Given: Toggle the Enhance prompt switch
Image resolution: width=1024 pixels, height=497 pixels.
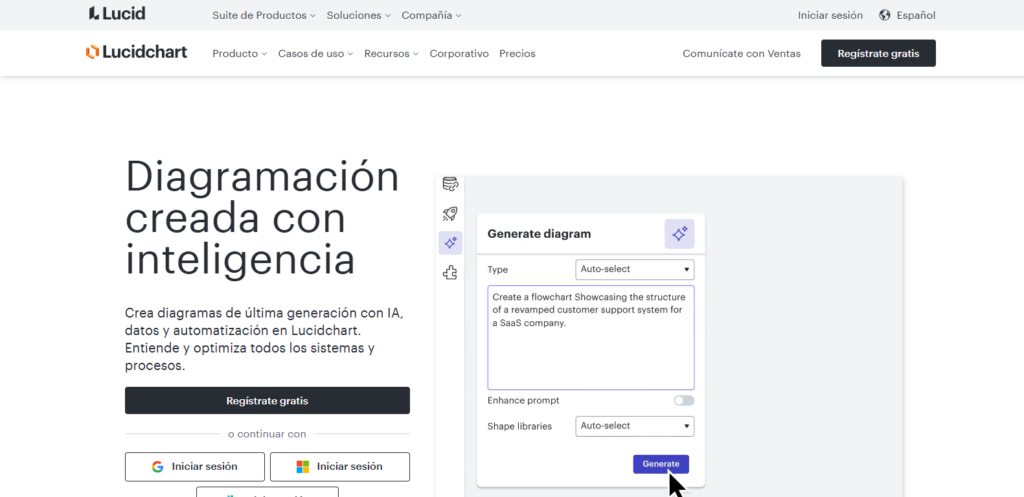Looking at the screenshot, I should click(683, 400).
